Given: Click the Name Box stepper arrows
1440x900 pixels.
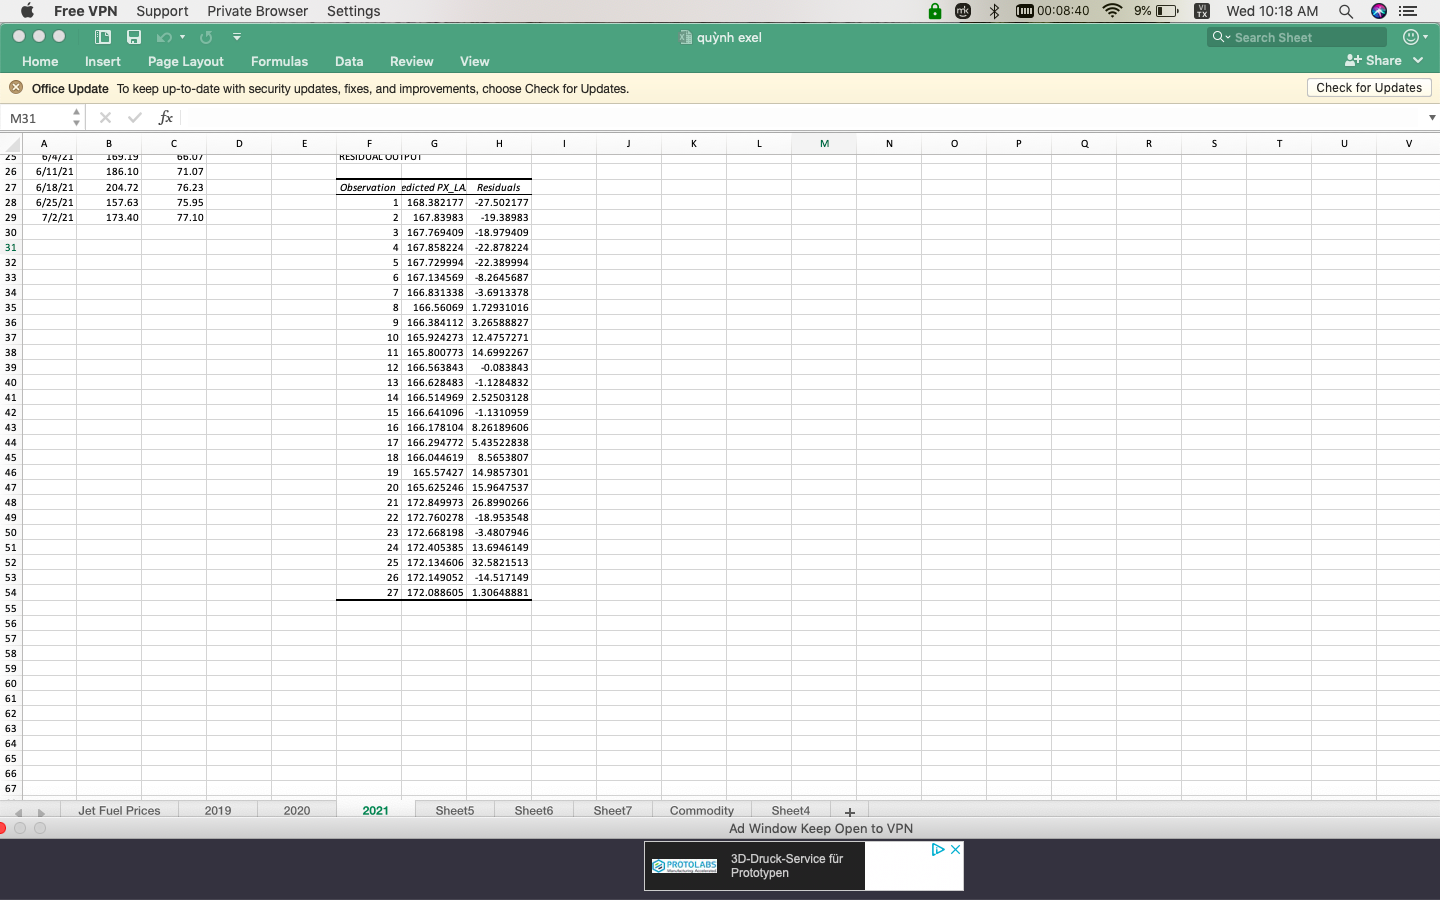Looking at the screenshot, I should coord(76,118).
